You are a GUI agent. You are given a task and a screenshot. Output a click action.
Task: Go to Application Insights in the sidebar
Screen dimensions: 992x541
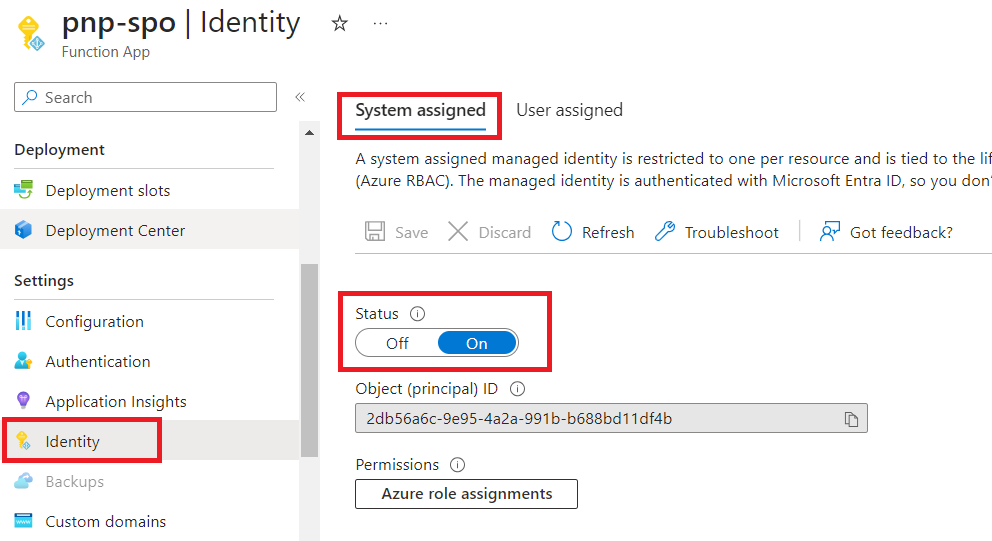(x=115, y=402)
